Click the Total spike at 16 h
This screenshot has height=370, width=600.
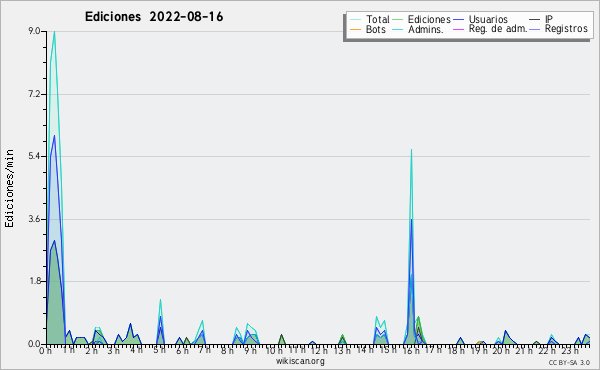pyautogui.click(x=411, y=151)
